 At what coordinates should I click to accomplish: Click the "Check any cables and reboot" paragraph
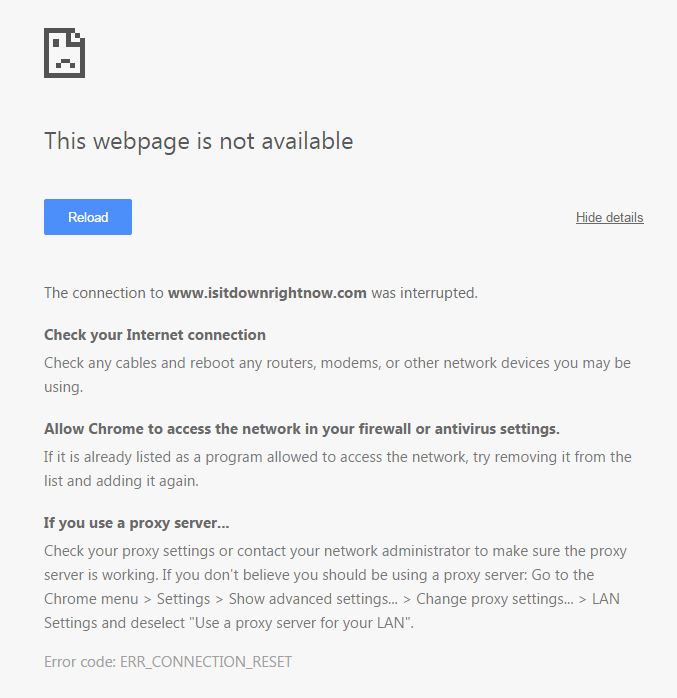coord(337,375)
